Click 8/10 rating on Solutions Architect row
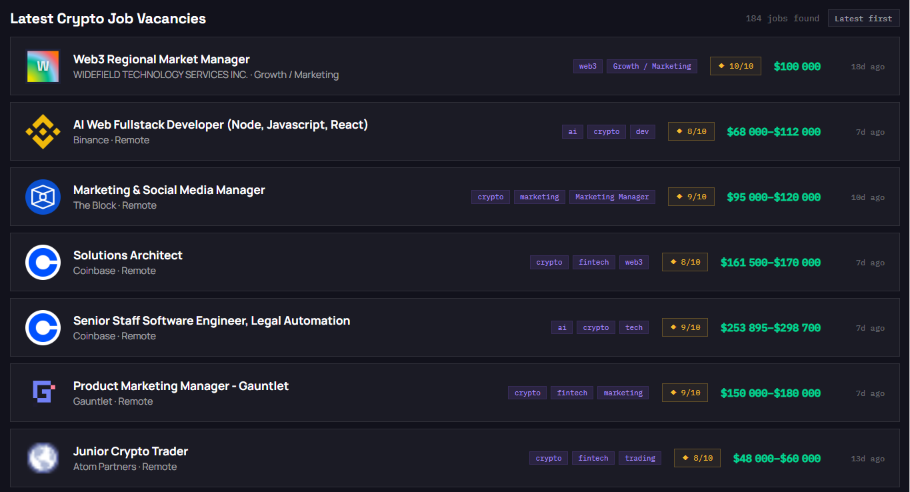The image size is (910, 492). 685,262
